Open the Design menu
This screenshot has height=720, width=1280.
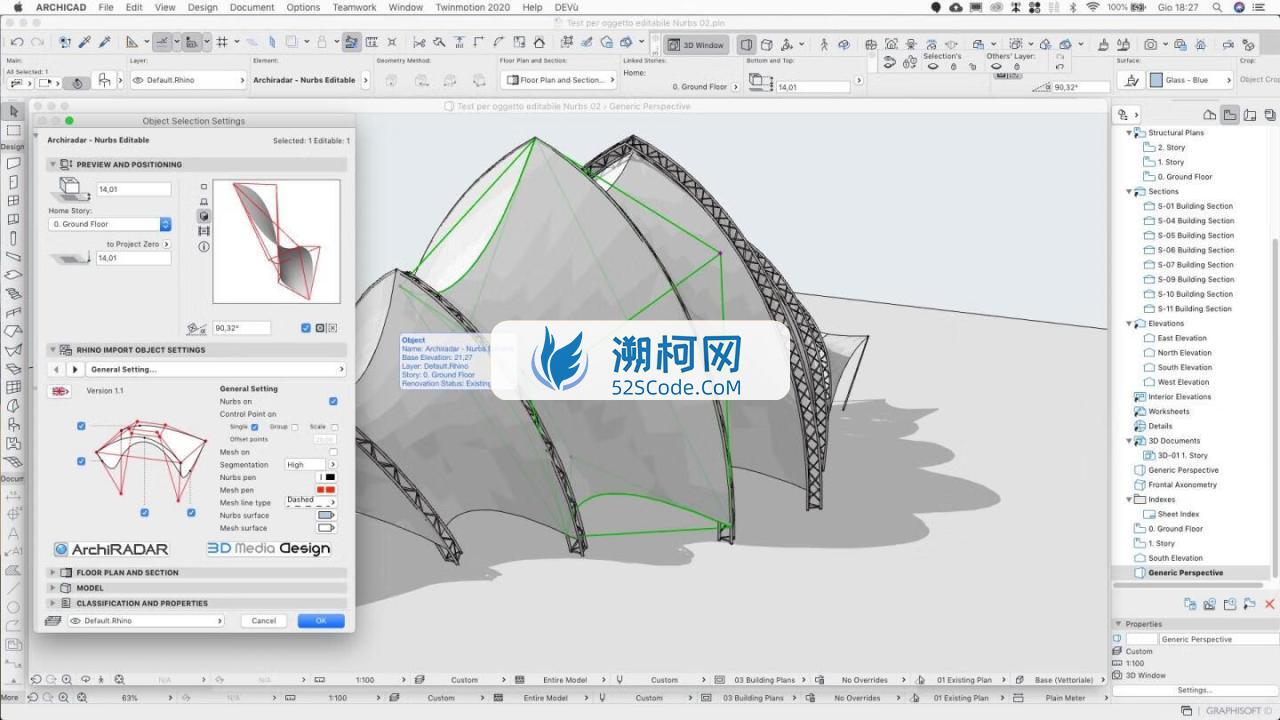pyautogui.click(x=202, y=7)
